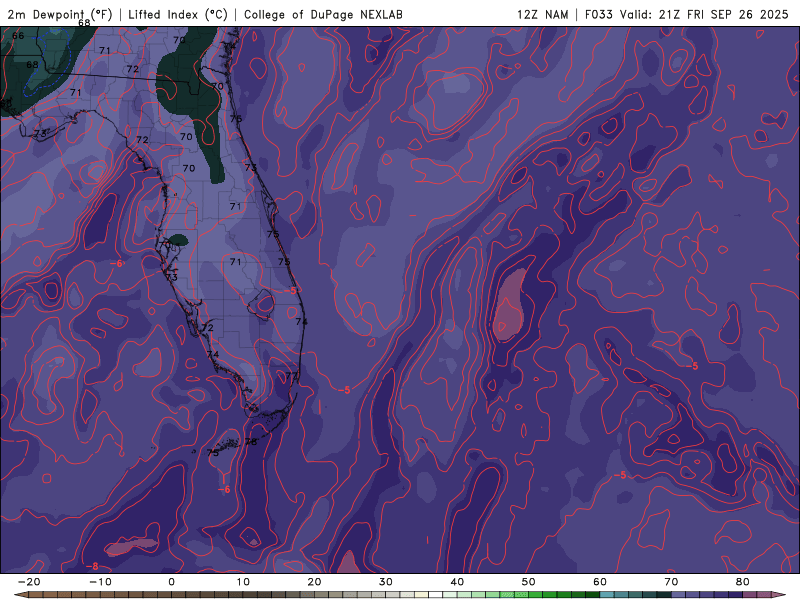Click the "12Z NAM" model run label

tap(542, 14)
